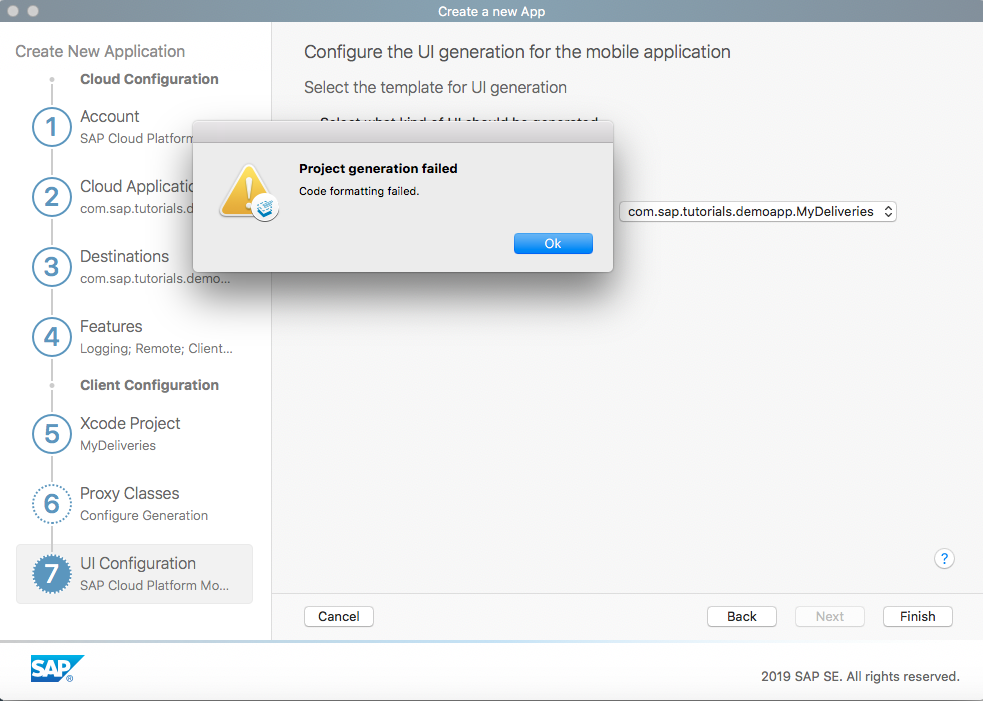This screenshot has width=983, height=701.
Task: Open the Account step label
Action: [x=110, y=117]
